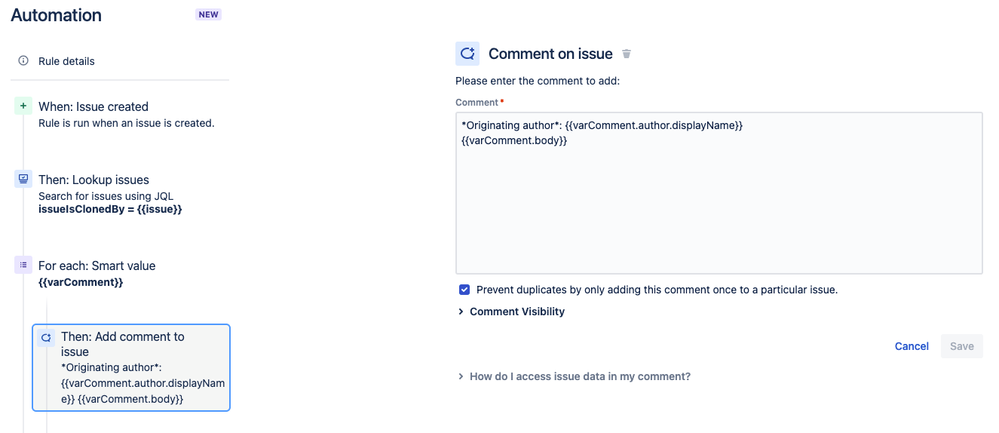
Task: Click the trash delete icon beside Comment on issue
Action: coord(627,54)
